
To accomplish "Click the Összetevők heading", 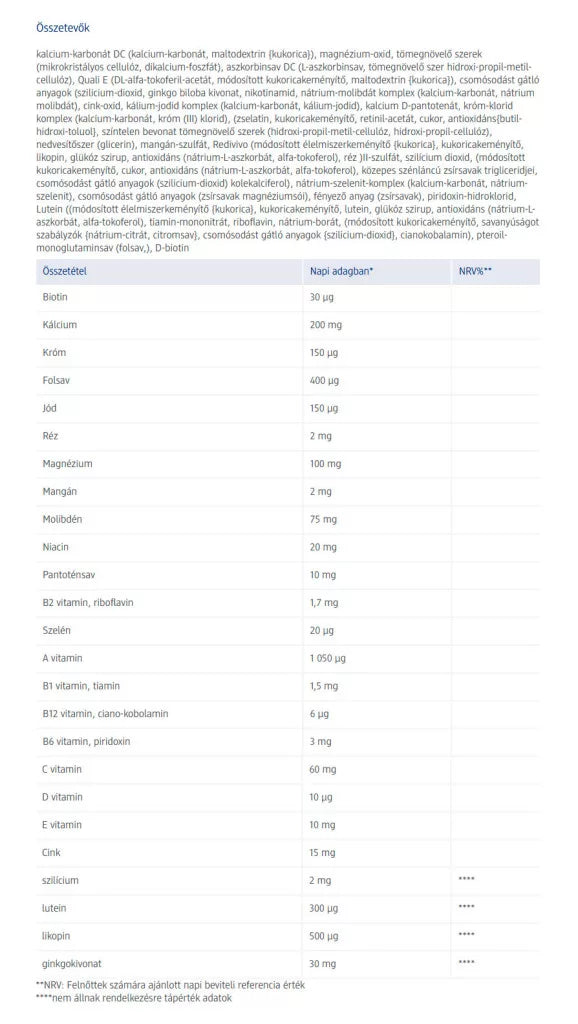I will point(63,28).
